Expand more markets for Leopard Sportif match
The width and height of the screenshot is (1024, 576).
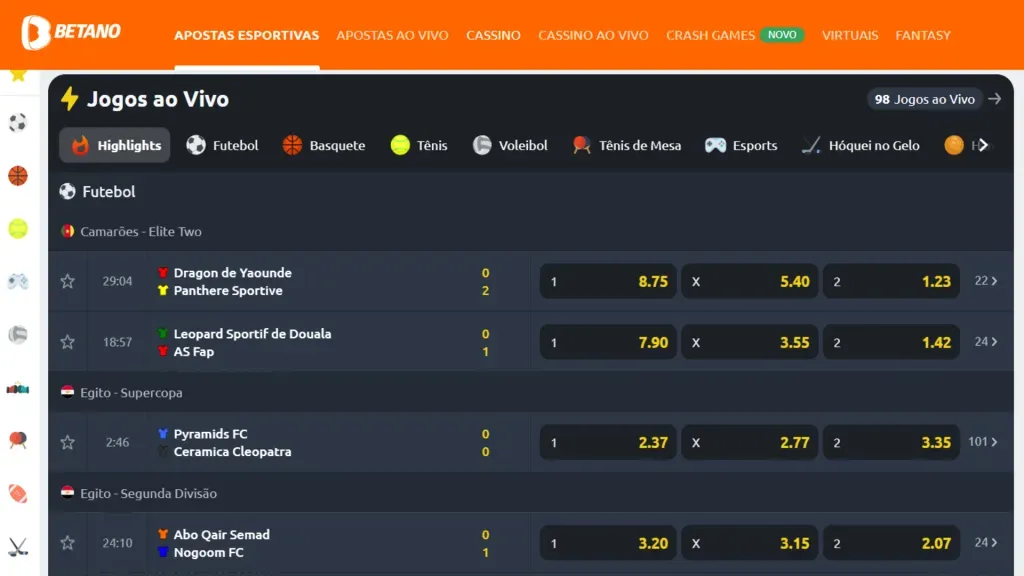point(984,341)
